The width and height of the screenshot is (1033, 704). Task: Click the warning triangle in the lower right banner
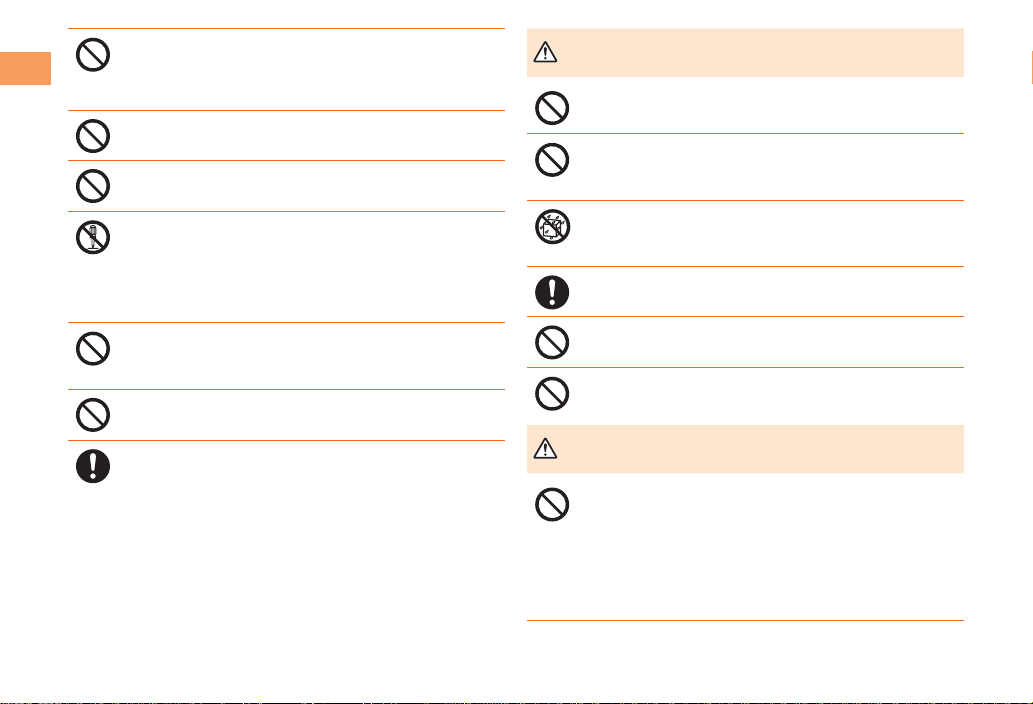pos(545,449)
